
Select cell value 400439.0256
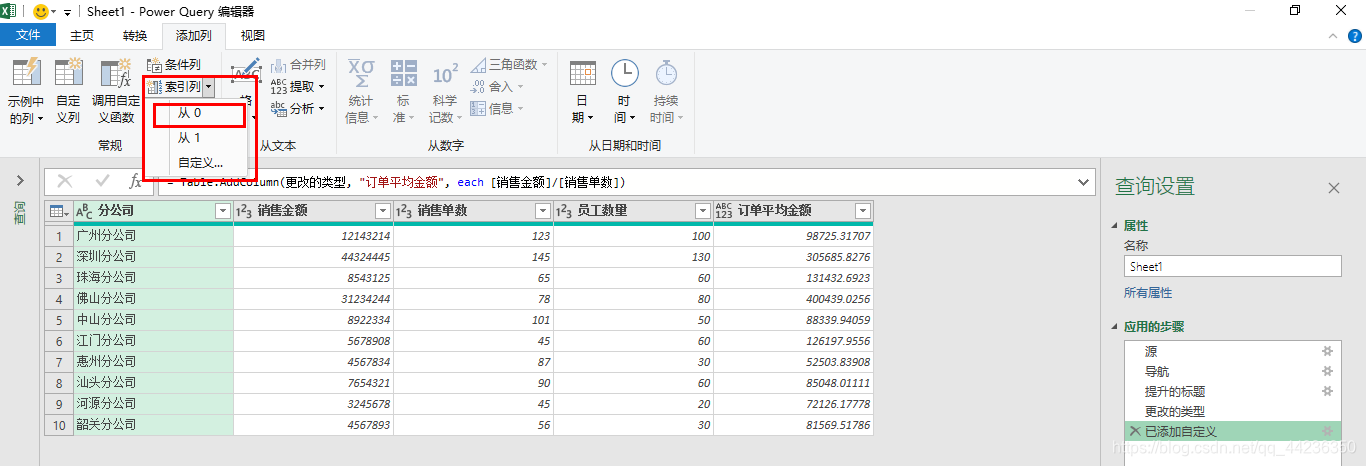point(793,299)
